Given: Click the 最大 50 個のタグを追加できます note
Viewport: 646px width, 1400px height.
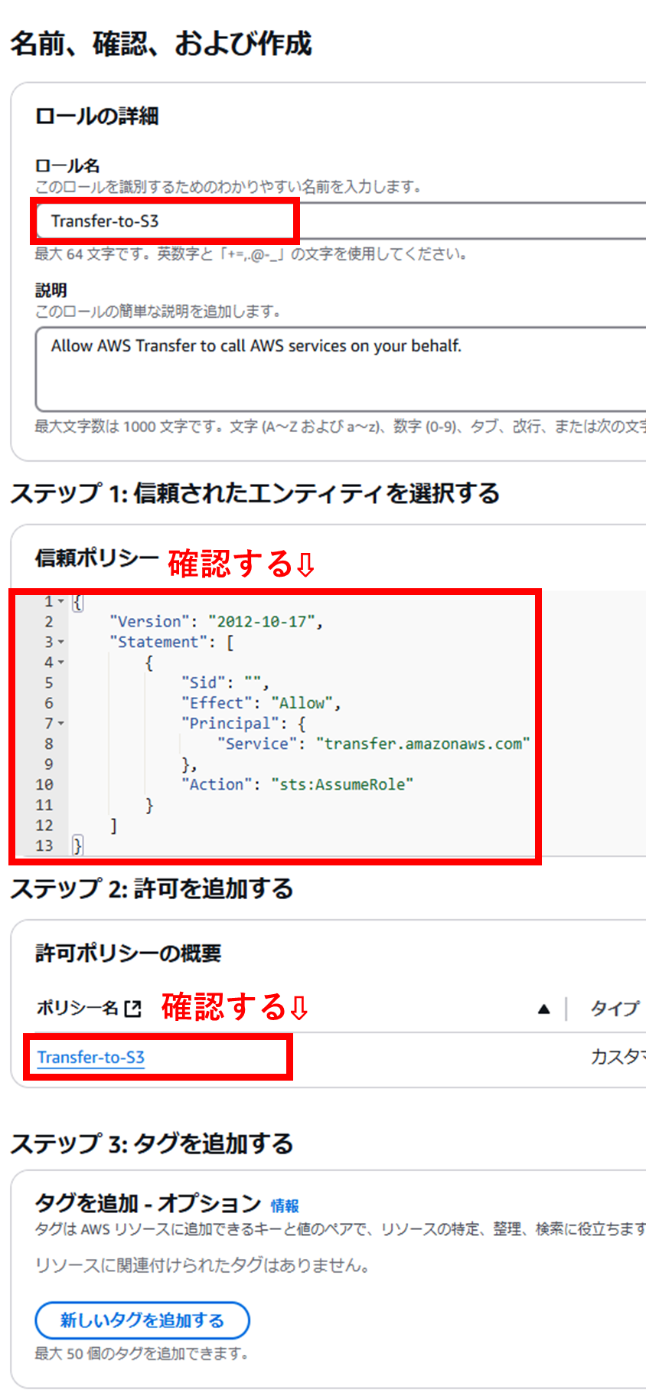Looking at the screenshot, I should (x=142, y=1355).
